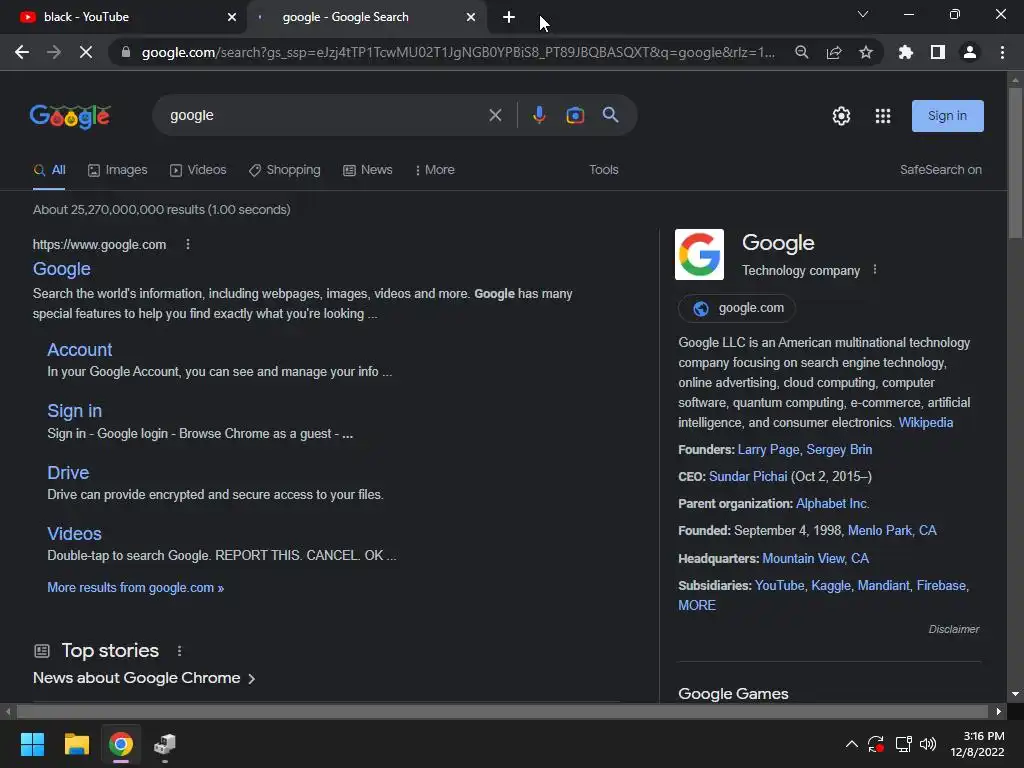Image resolution: width=1024 pixels, height=768 pixels.
Task: Submit search with magnifier icon
Action: tap(611, 116)
